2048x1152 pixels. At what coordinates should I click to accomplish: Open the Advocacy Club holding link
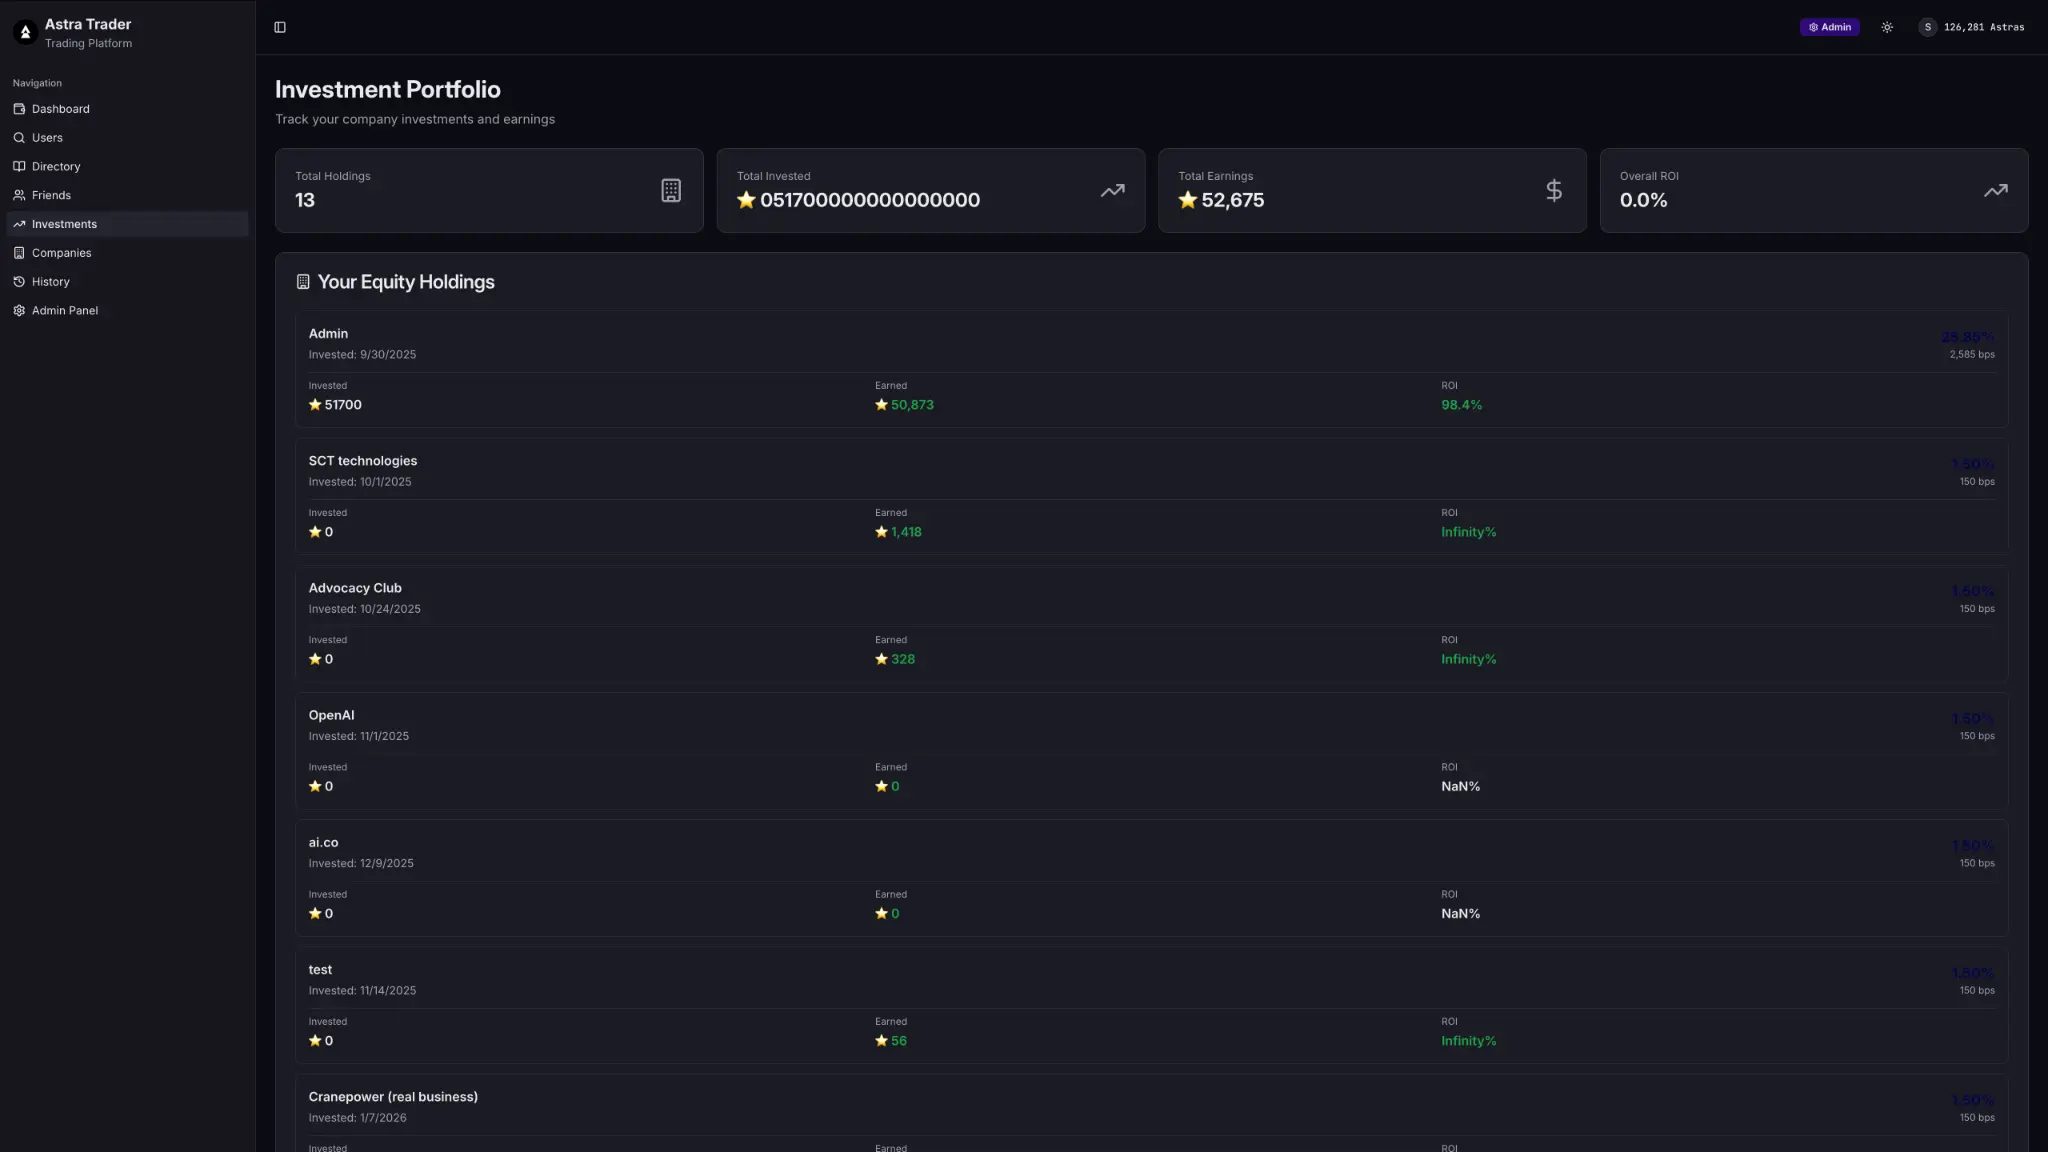coord(355,587)
